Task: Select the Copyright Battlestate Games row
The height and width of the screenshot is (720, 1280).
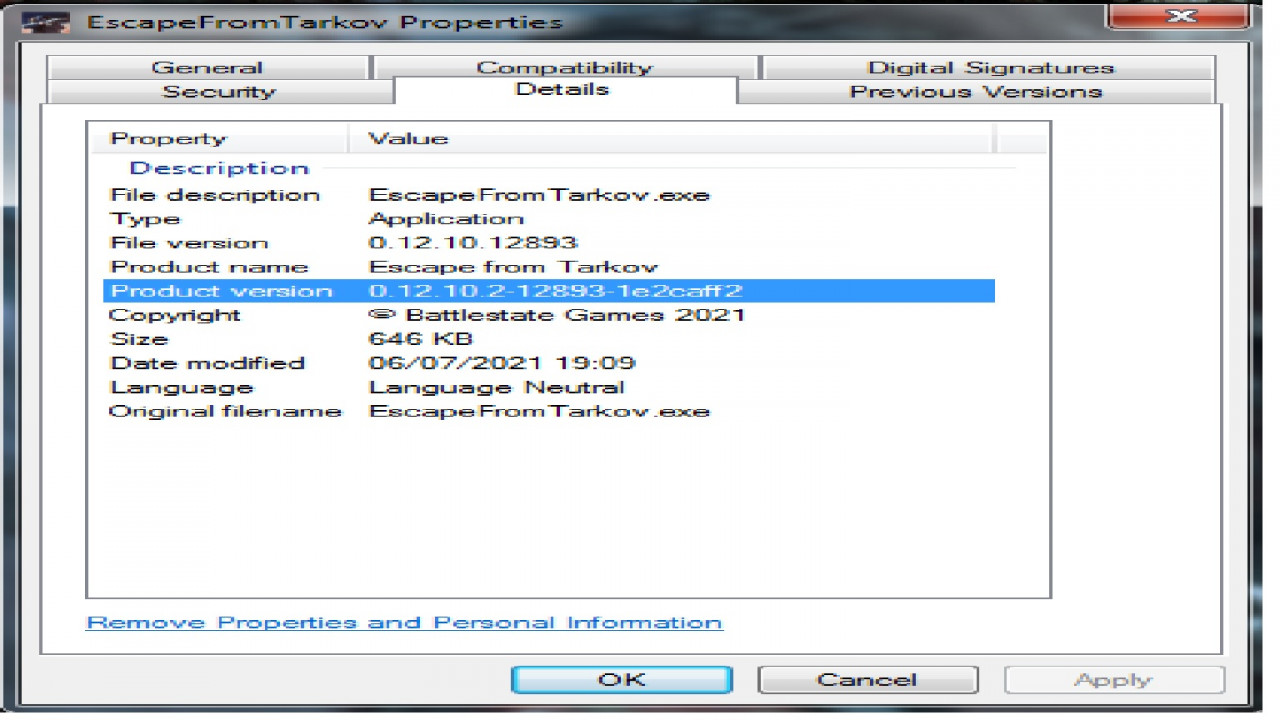Action: click(549, 315)
